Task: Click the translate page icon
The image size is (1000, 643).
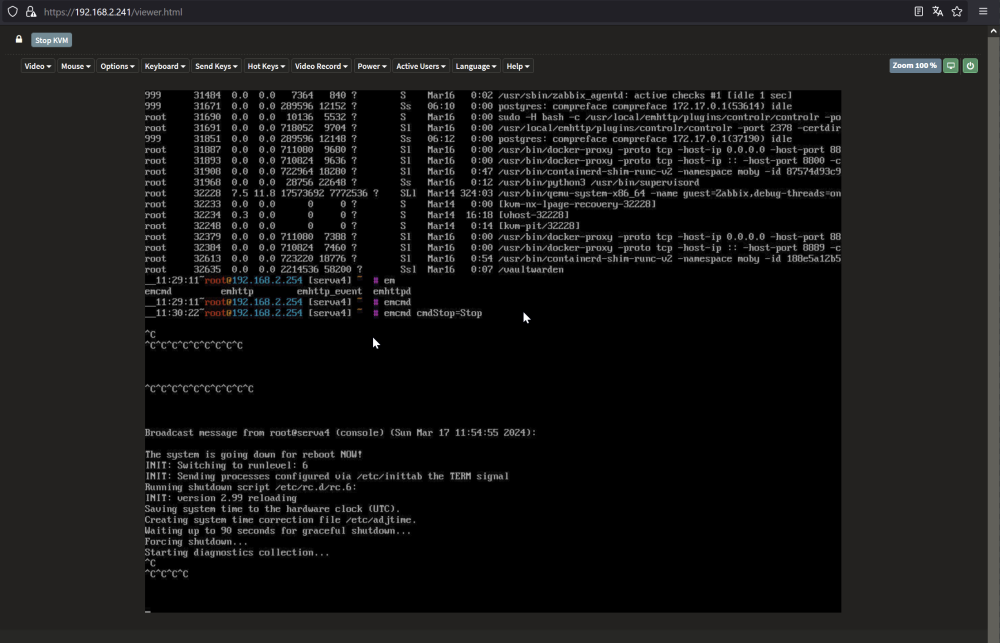Action: [x=938, y=11]
